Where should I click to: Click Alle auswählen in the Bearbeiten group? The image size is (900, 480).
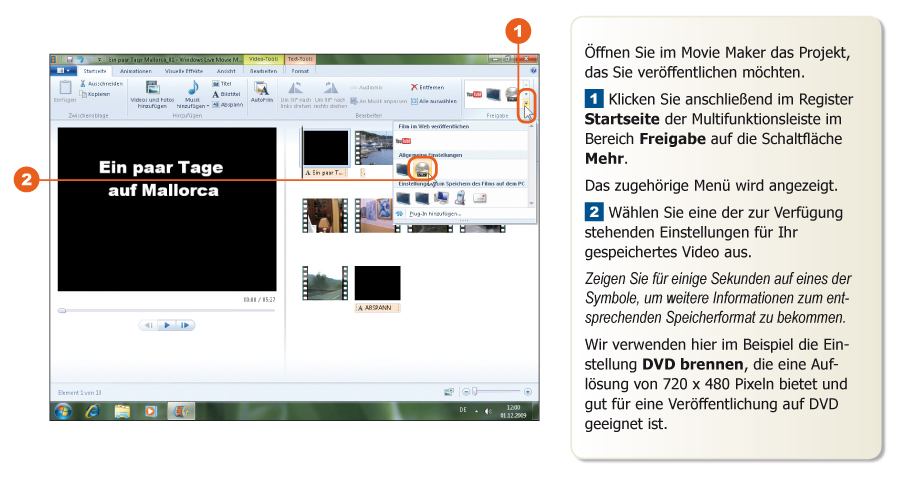436,101
